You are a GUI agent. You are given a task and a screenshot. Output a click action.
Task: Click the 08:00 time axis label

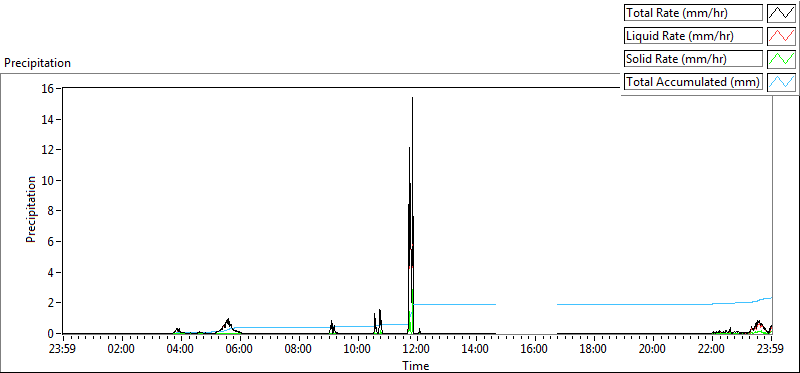click(x=299, y=350)
